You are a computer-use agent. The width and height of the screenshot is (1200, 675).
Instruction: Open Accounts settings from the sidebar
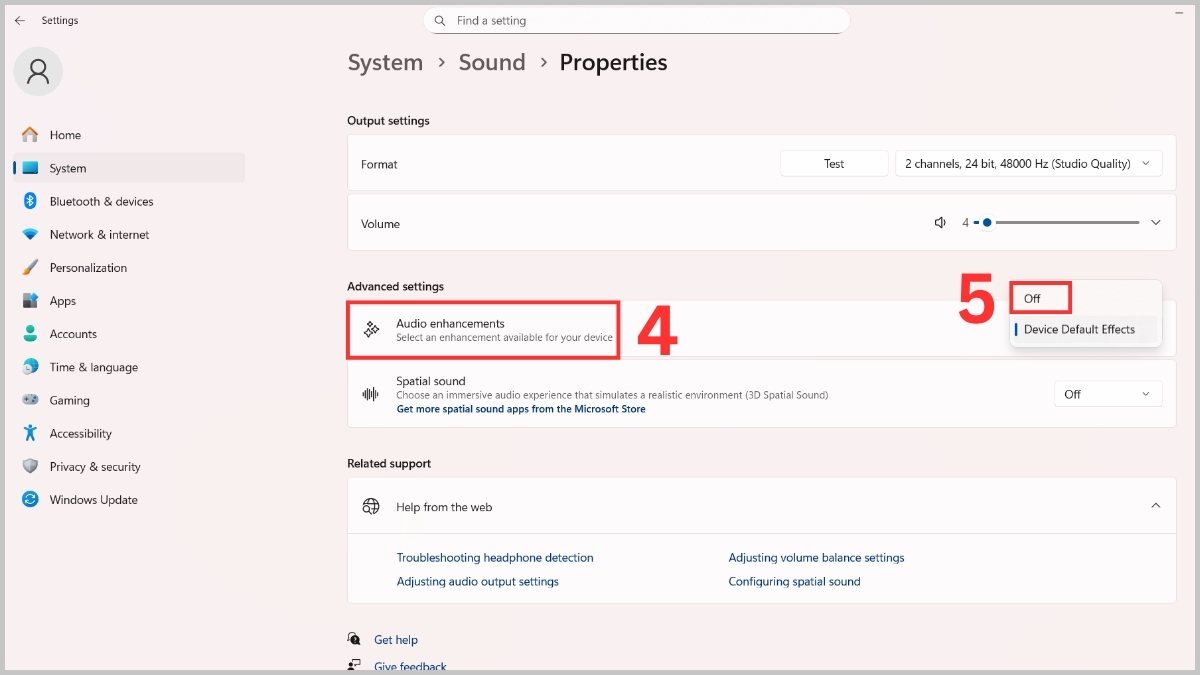tap(72, 334)
